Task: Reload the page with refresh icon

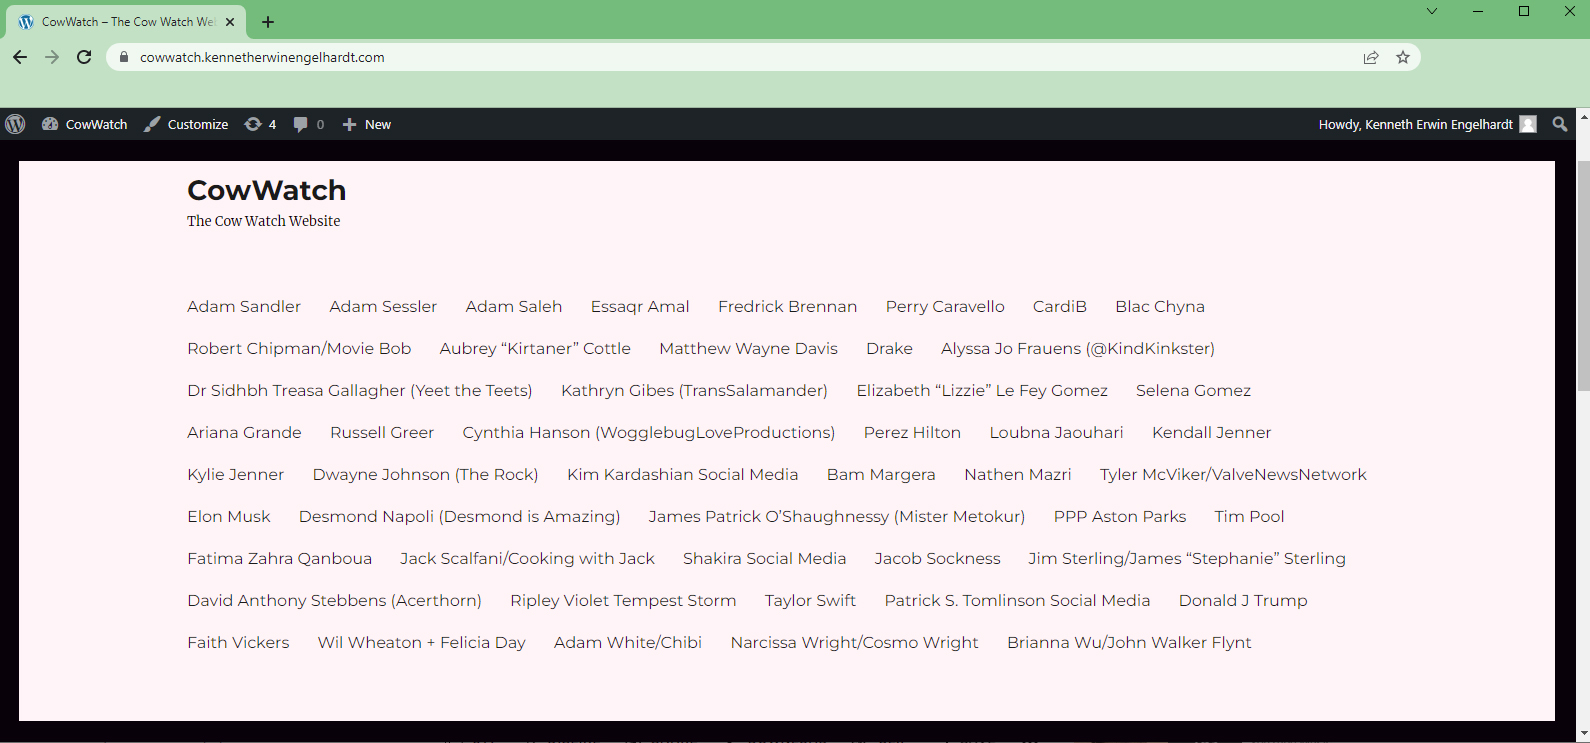Action: tap(84, 57)
